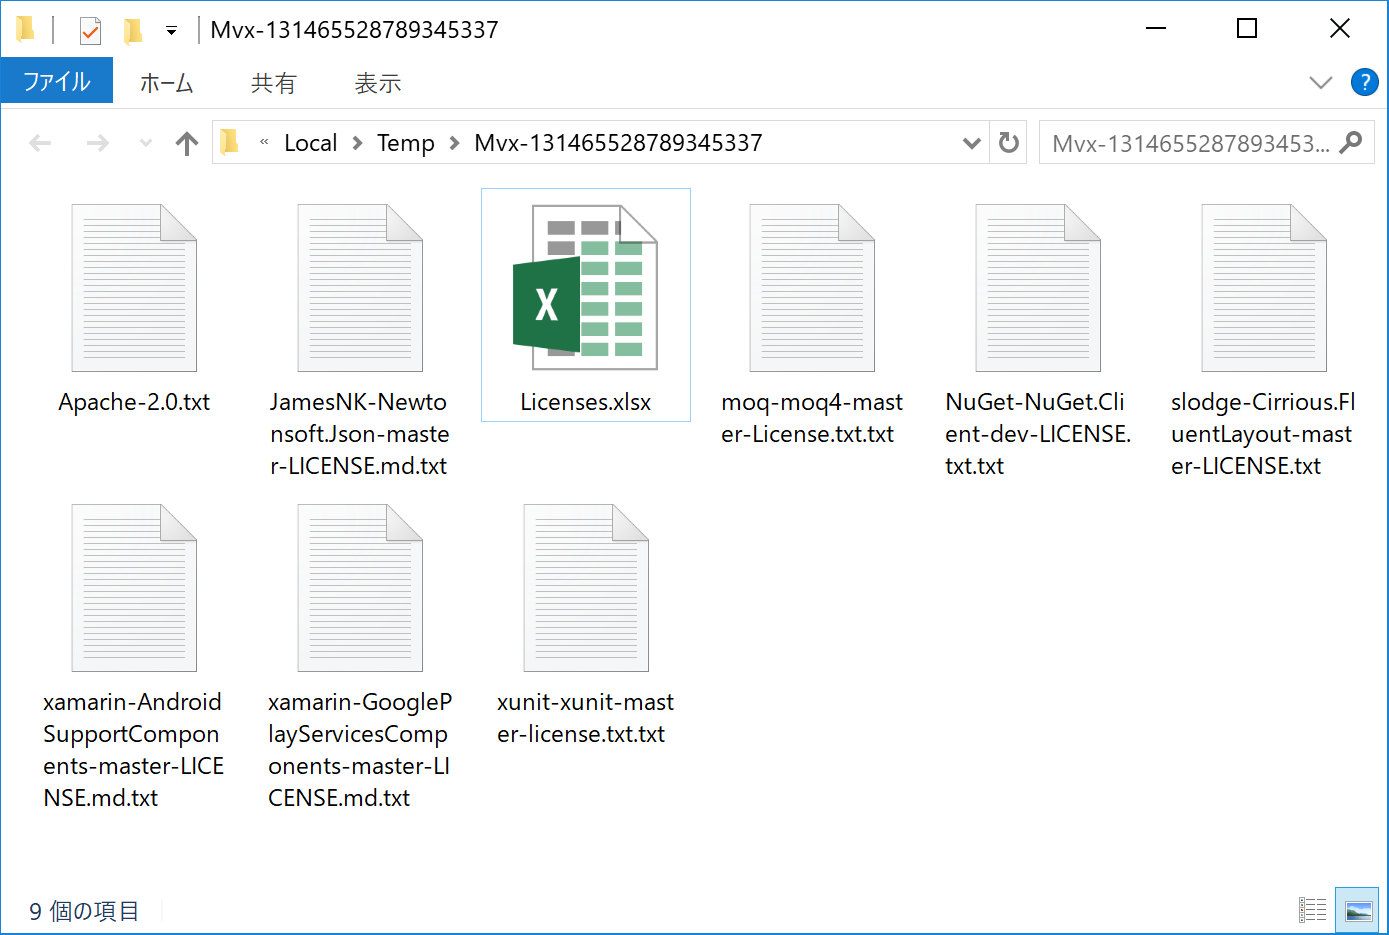The image size is (1389, 935).
Task: Switch to details view from status bar
Action: coord(1312,910)
